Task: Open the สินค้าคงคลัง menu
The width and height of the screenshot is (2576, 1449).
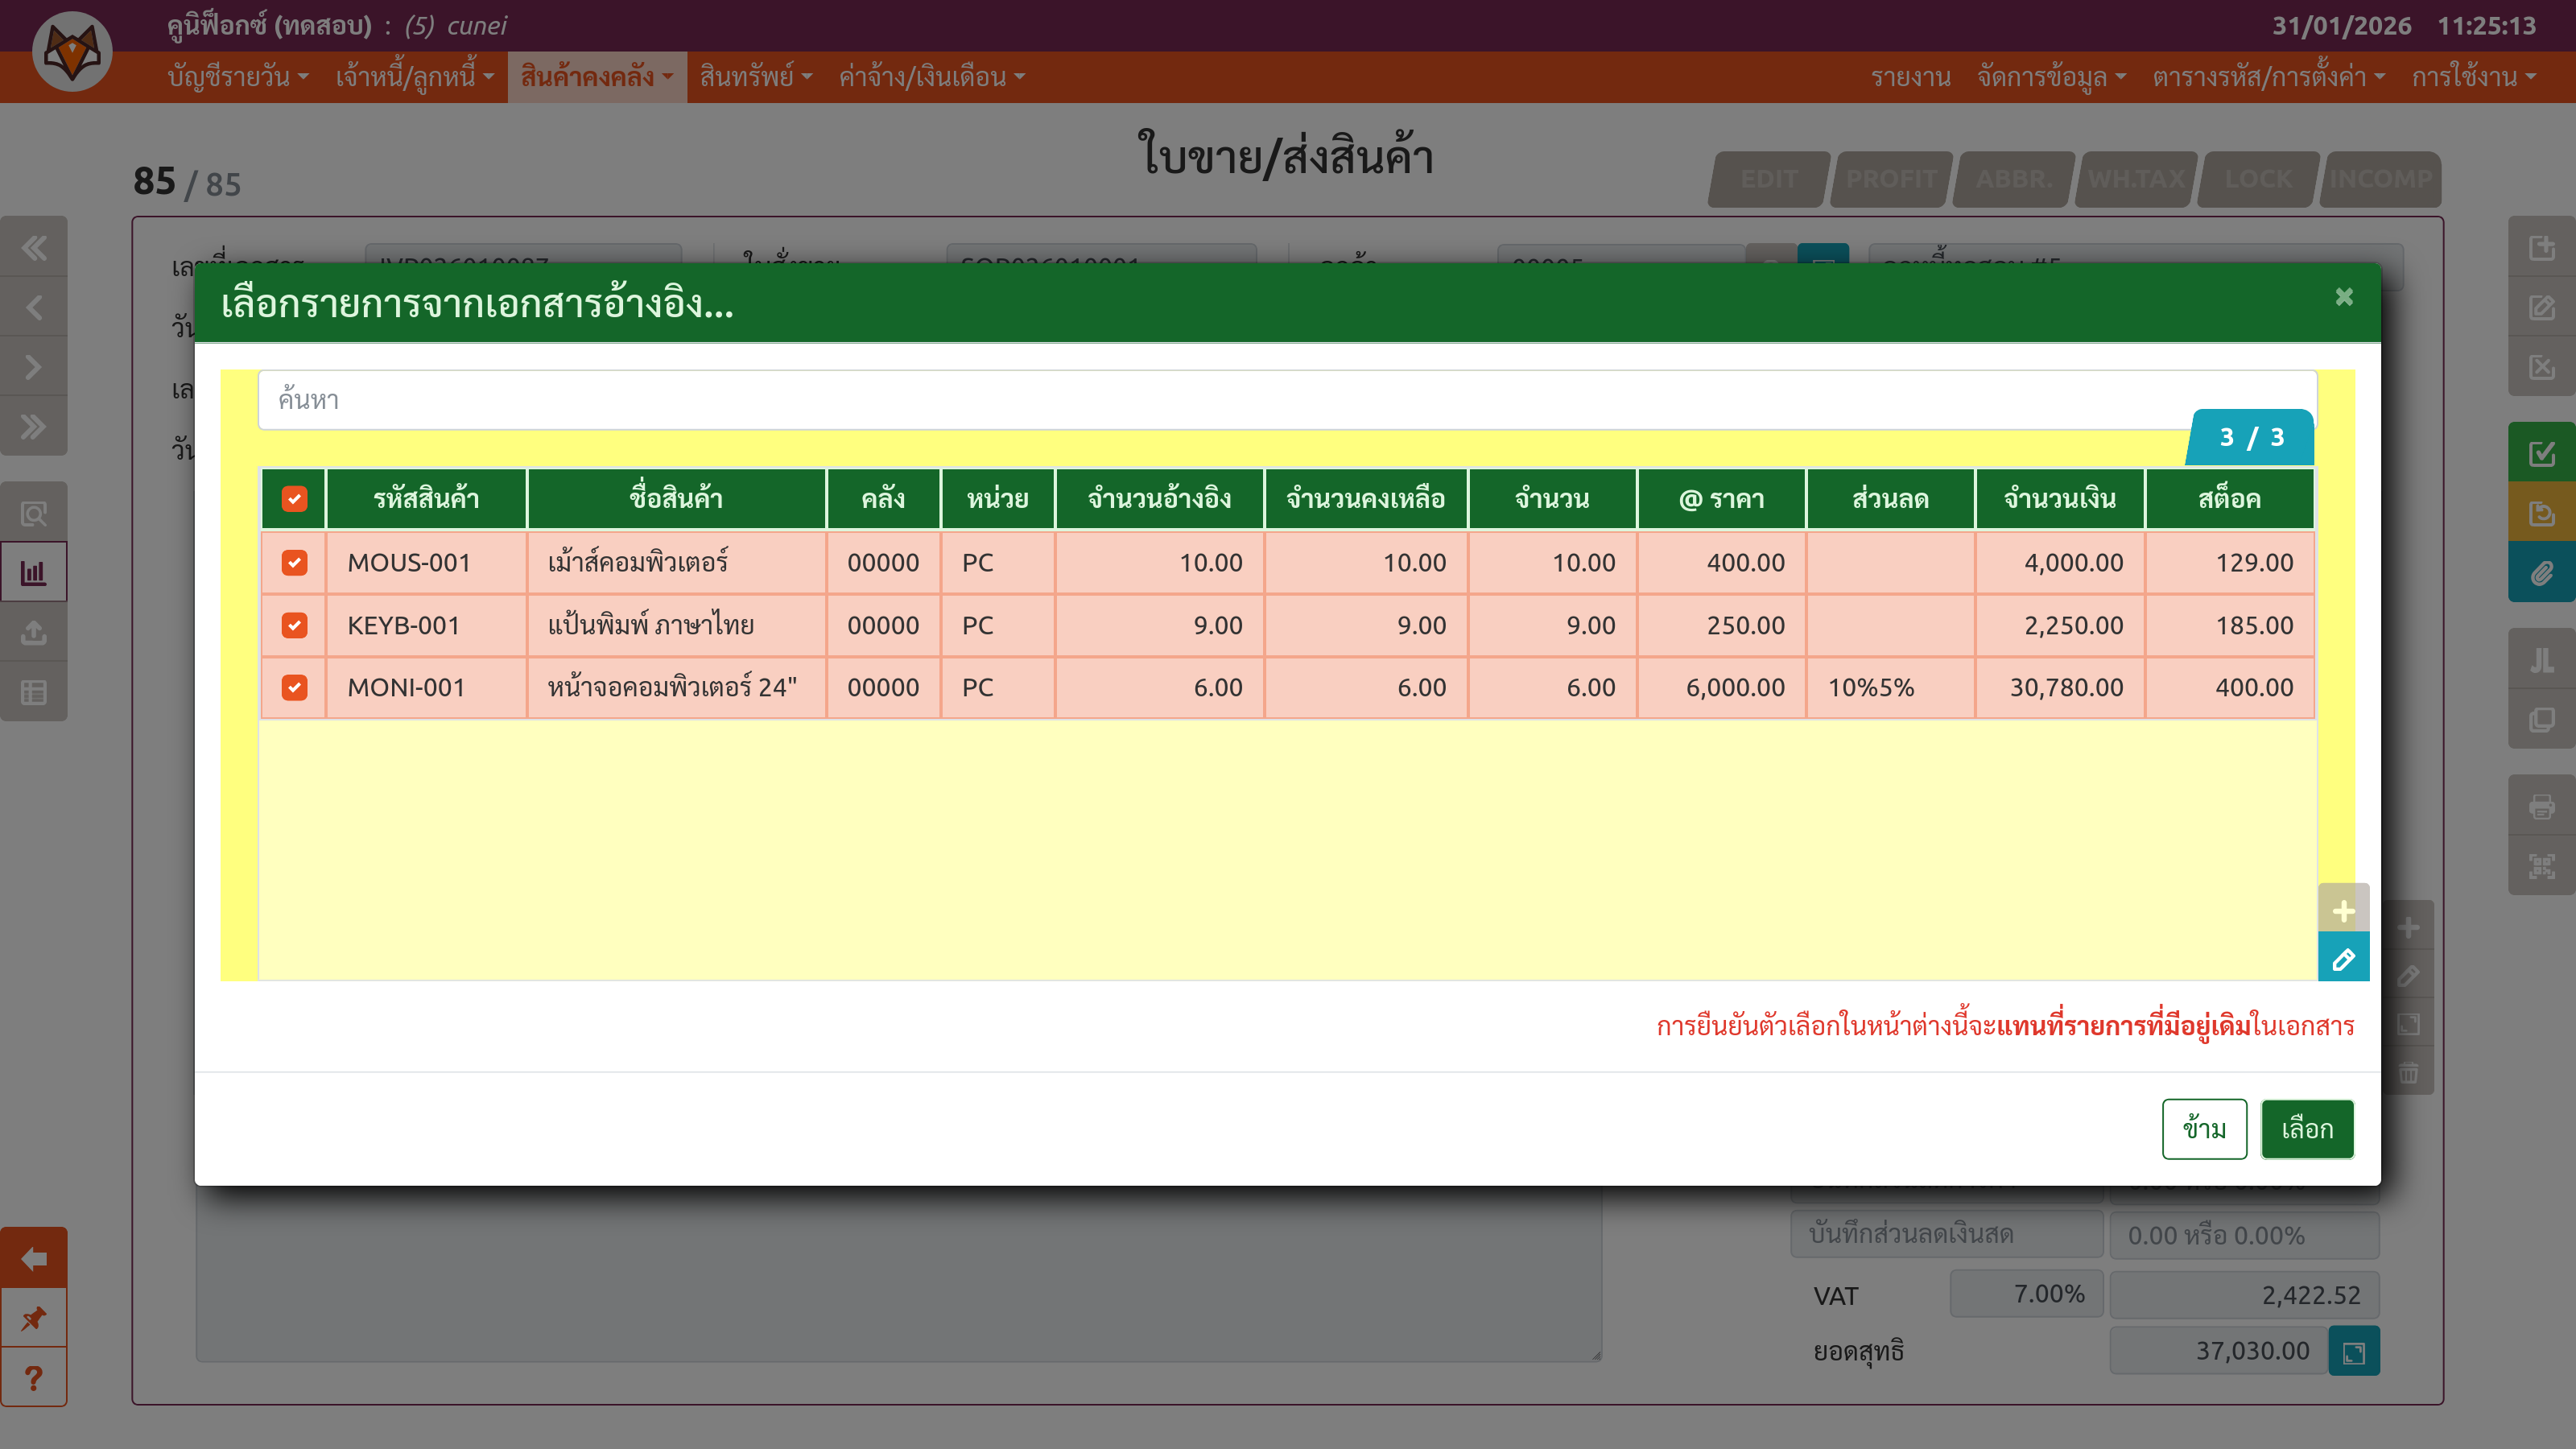Action: (596, 77)
